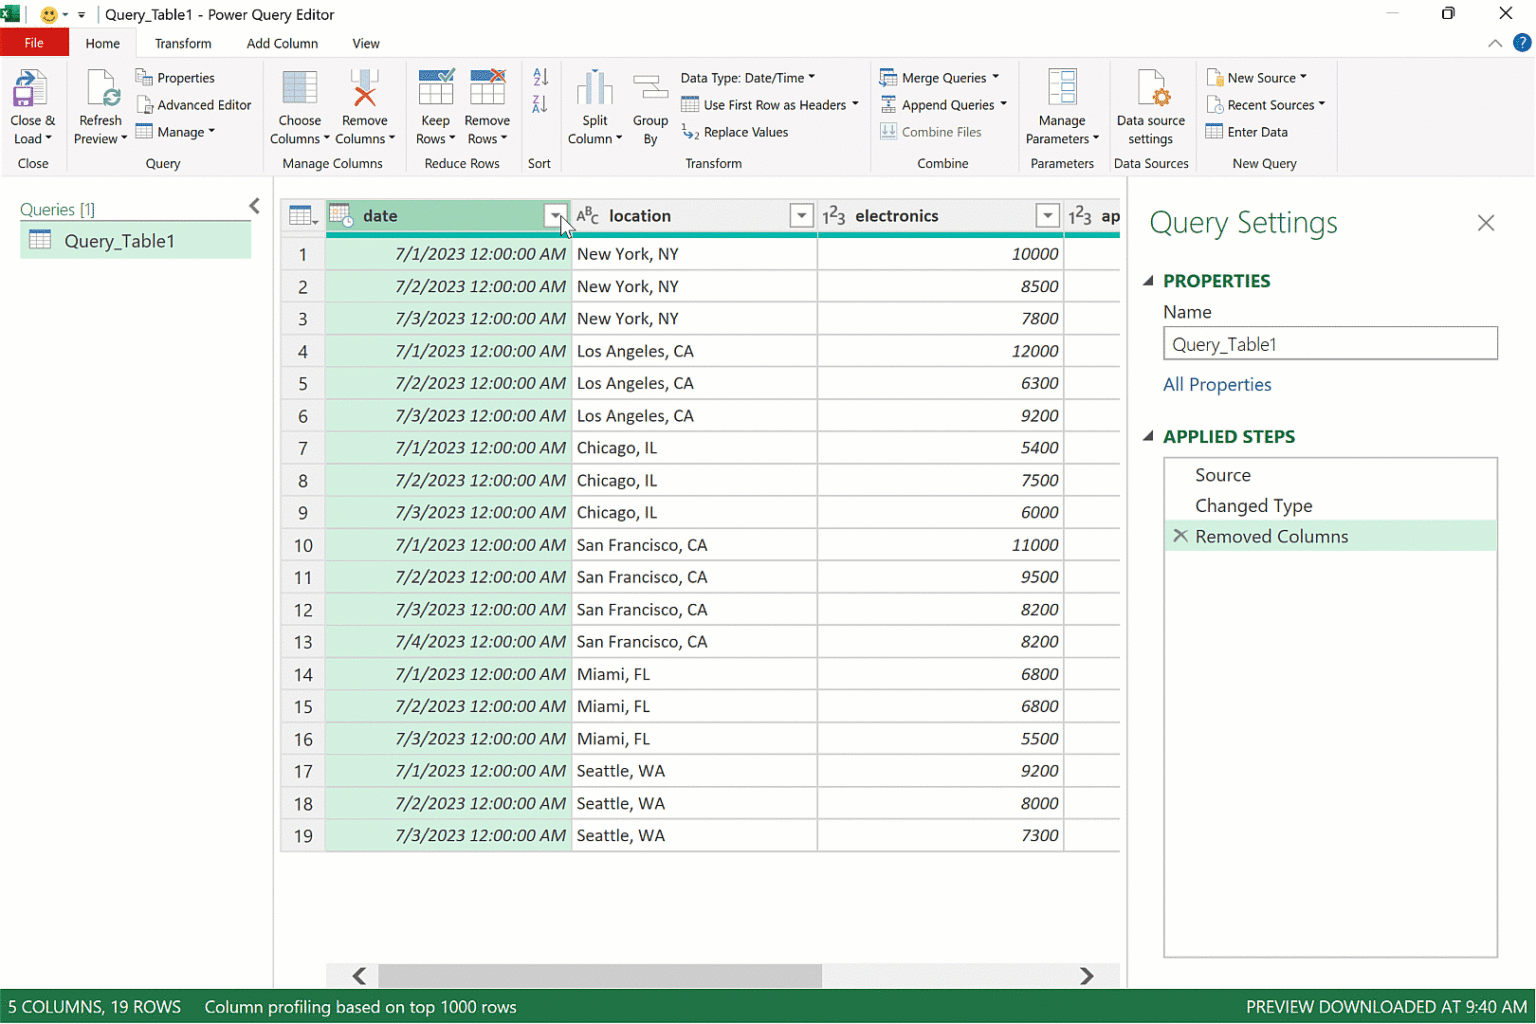Click the query Name input field
Screen dimensions: 1536x1024
click(1329, 344)
